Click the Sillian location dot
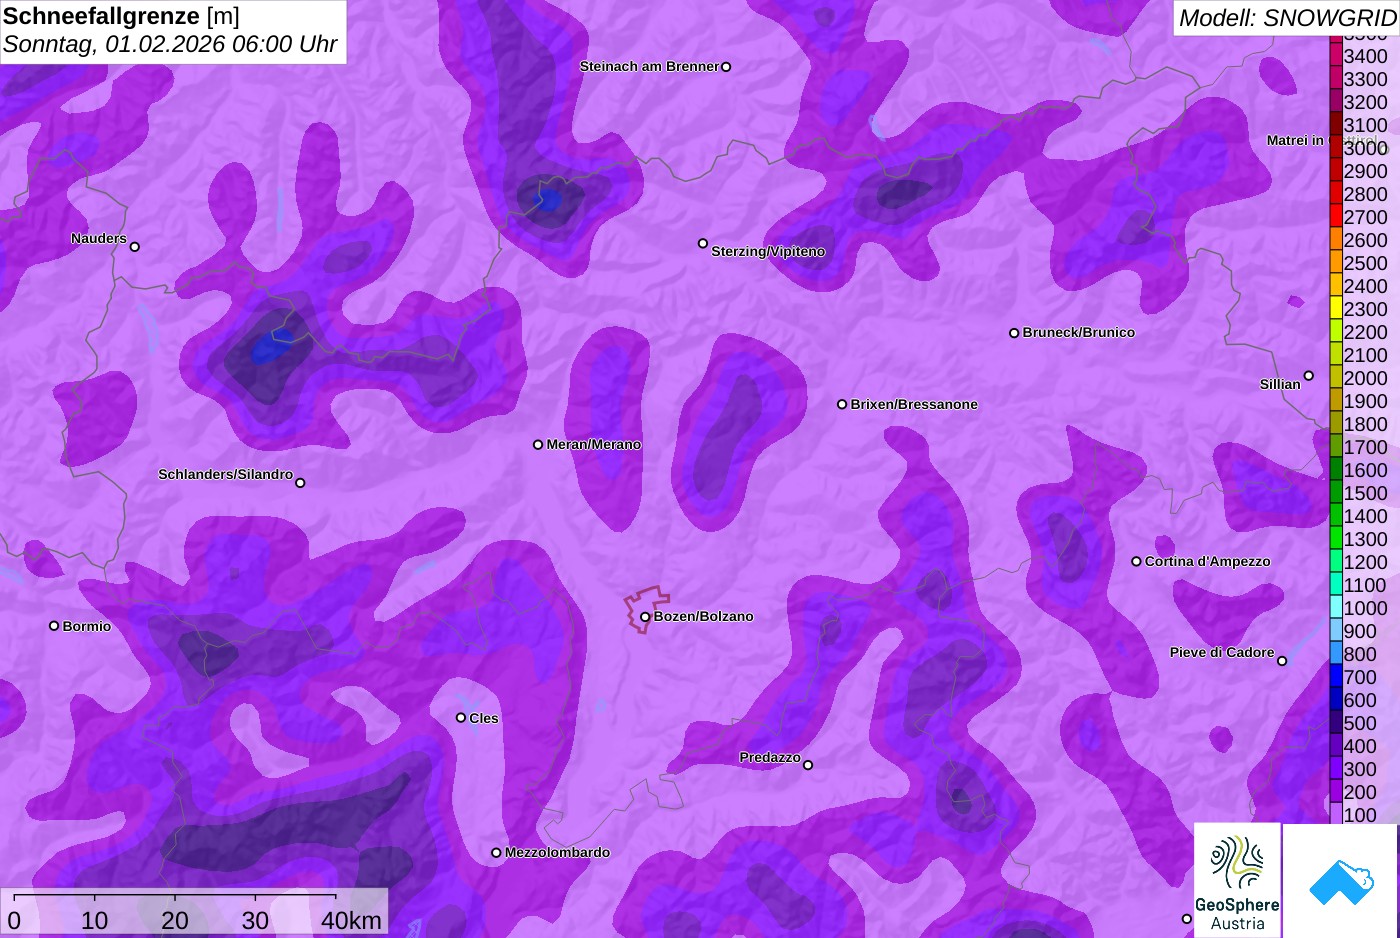The height and width of the screenshot is (938, 1400). click(1309, 376)
